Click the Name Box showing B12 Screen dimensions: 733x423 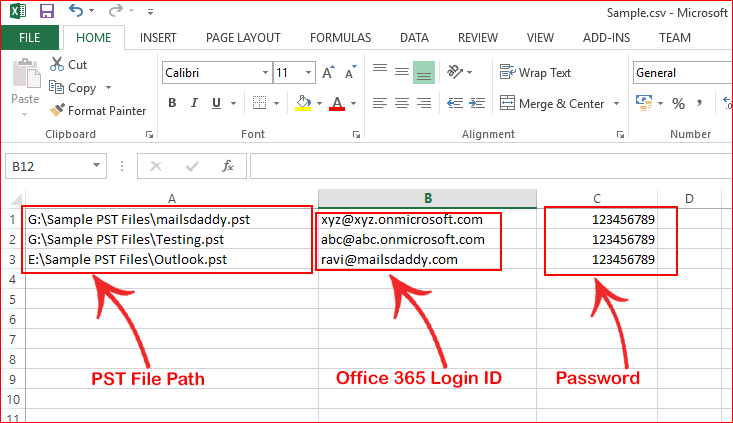click(x=56, y=166)
